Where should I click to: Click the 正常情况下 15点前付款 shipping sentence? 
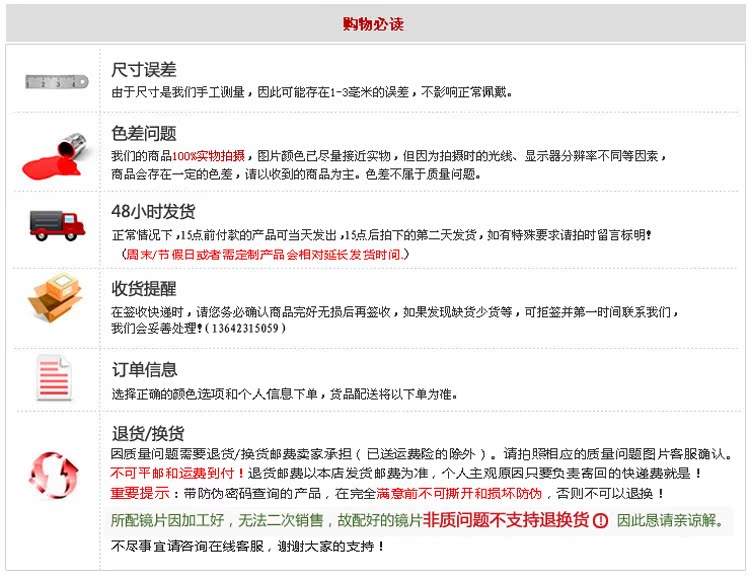click(x=381, y=235)
